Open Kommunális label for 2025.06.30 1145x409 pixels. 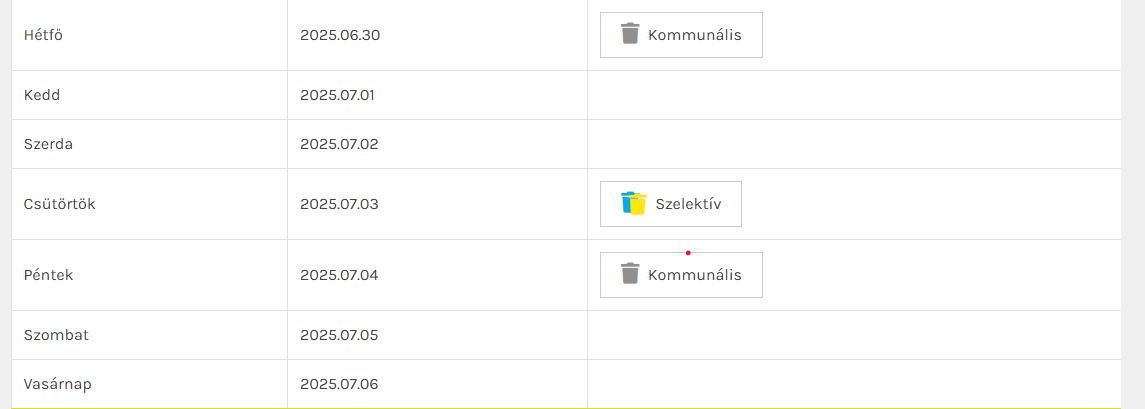click(x=695, y=35)
